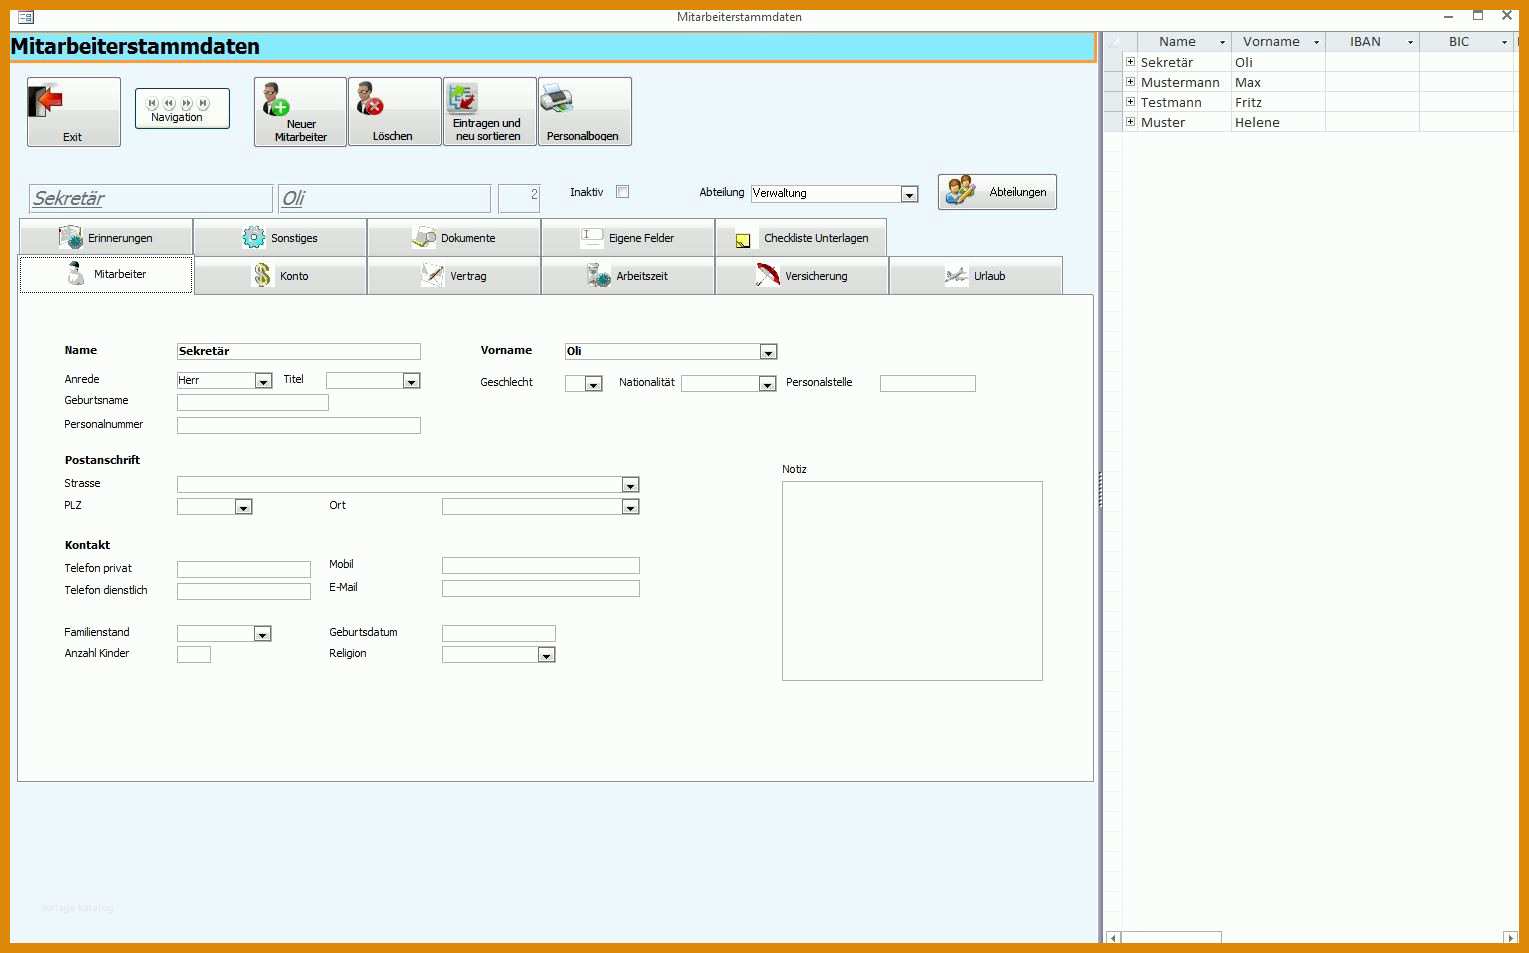Go to next record in Navigation
This screenshot has width=1529, height=953.
coord(186,103)
